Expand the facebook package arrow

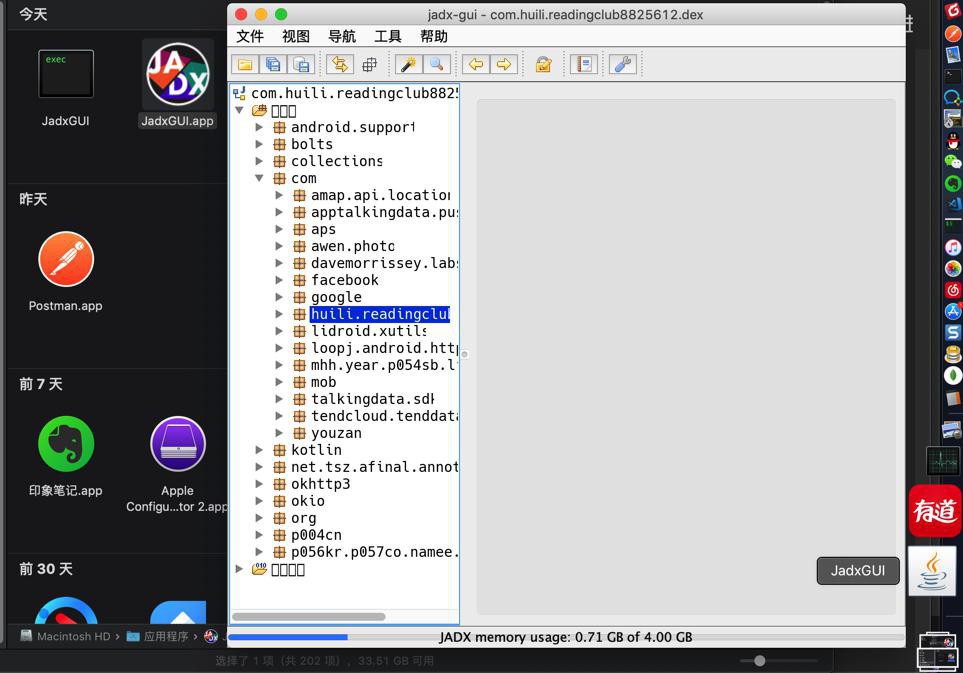coord(279,280)
